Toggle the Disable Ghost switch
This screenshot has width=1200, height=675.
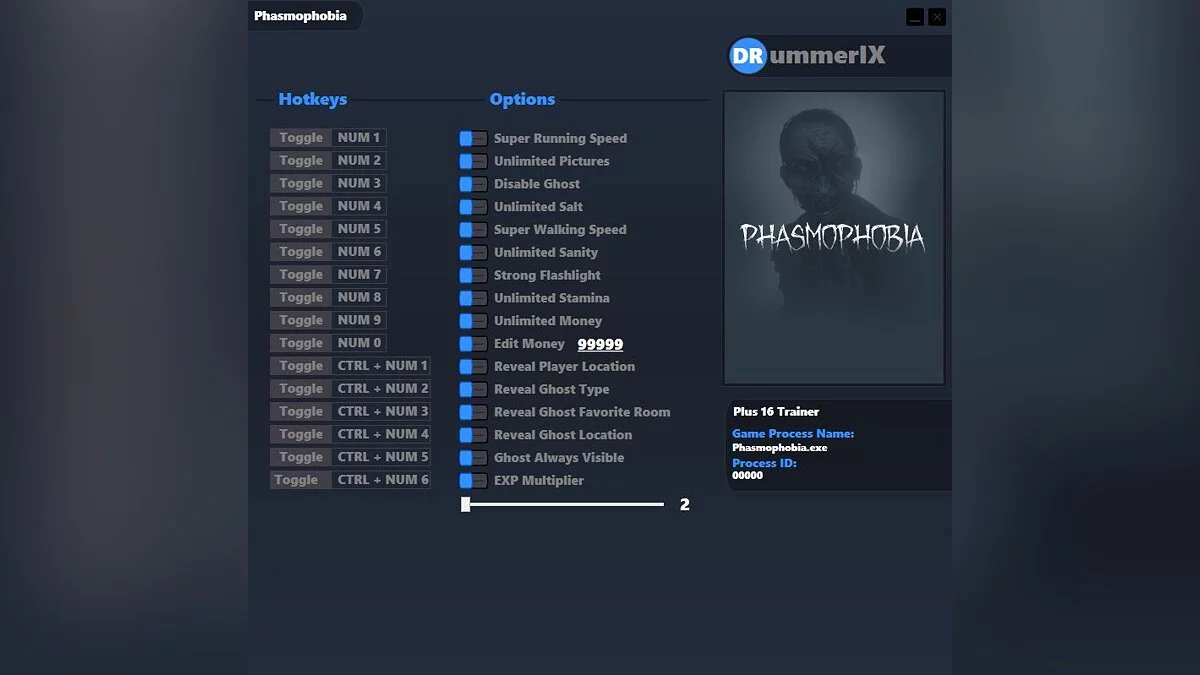click(473, 184)
